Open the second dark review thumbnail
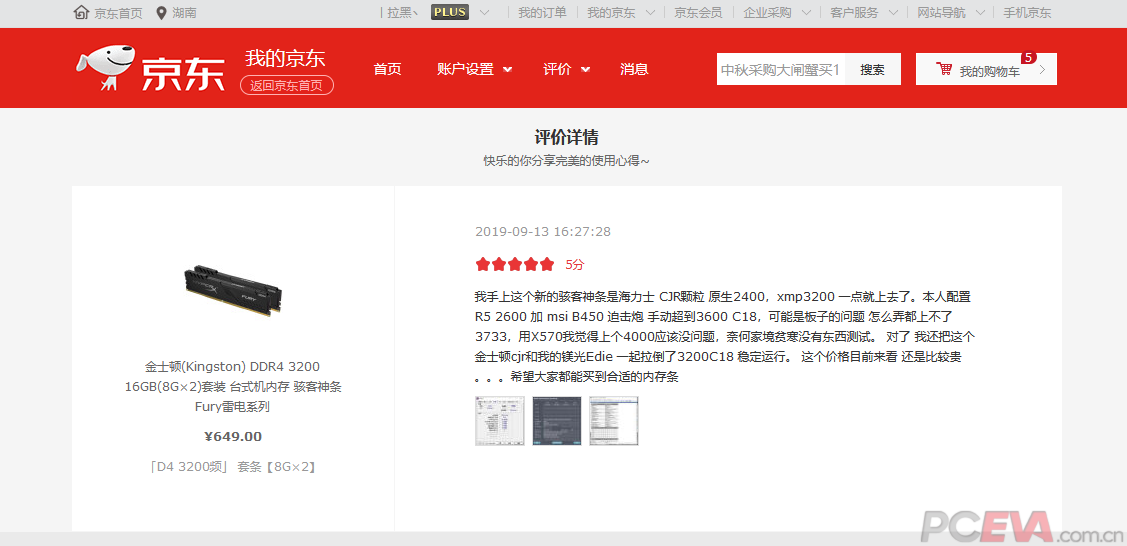 [557, 421]
